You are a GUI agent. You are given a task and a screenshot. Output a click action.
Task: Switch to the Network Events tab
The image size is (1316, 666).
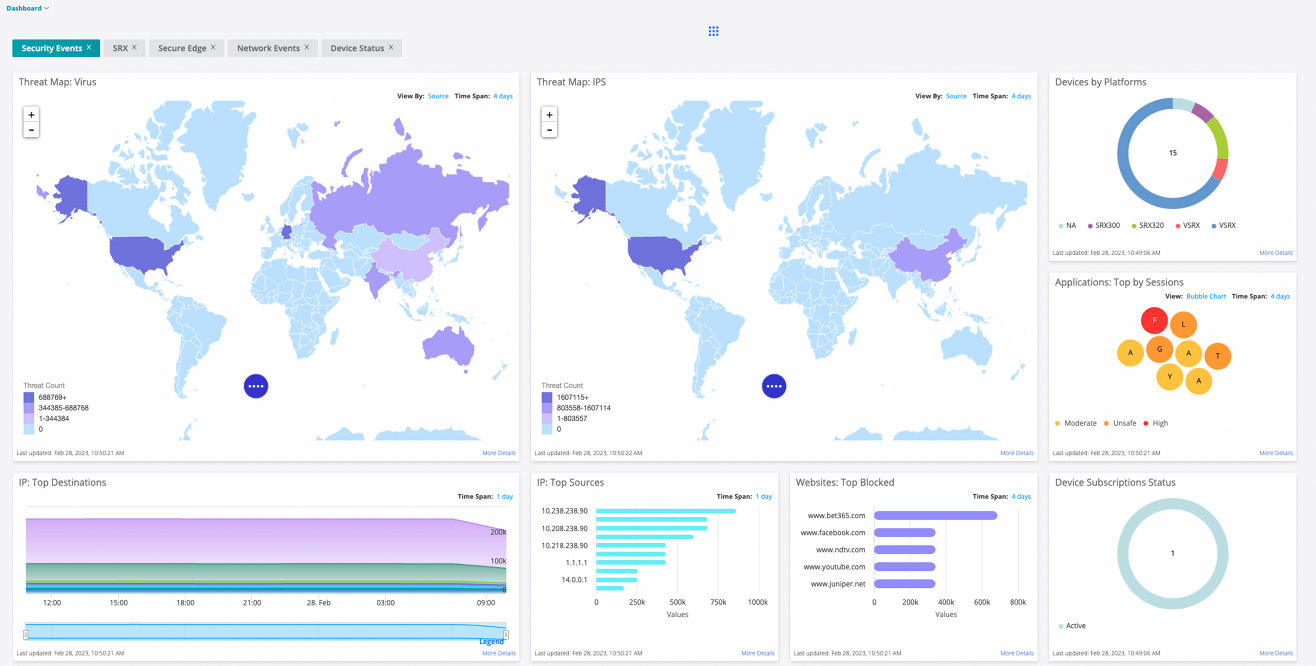point(268,48)
